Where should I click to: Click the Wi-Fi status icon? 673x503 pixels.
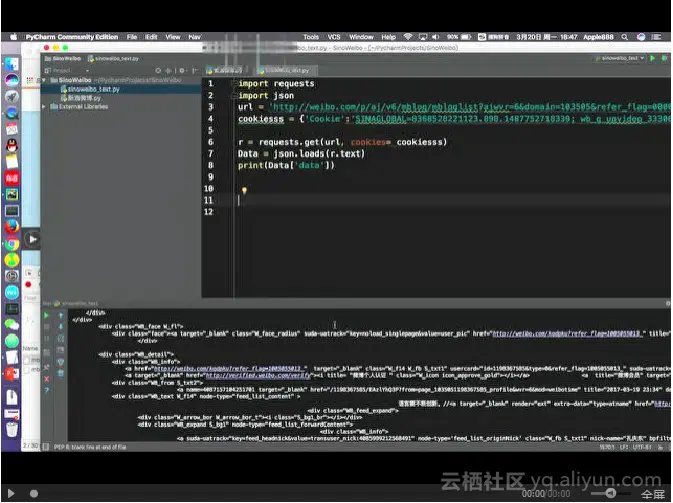point(408,37)
